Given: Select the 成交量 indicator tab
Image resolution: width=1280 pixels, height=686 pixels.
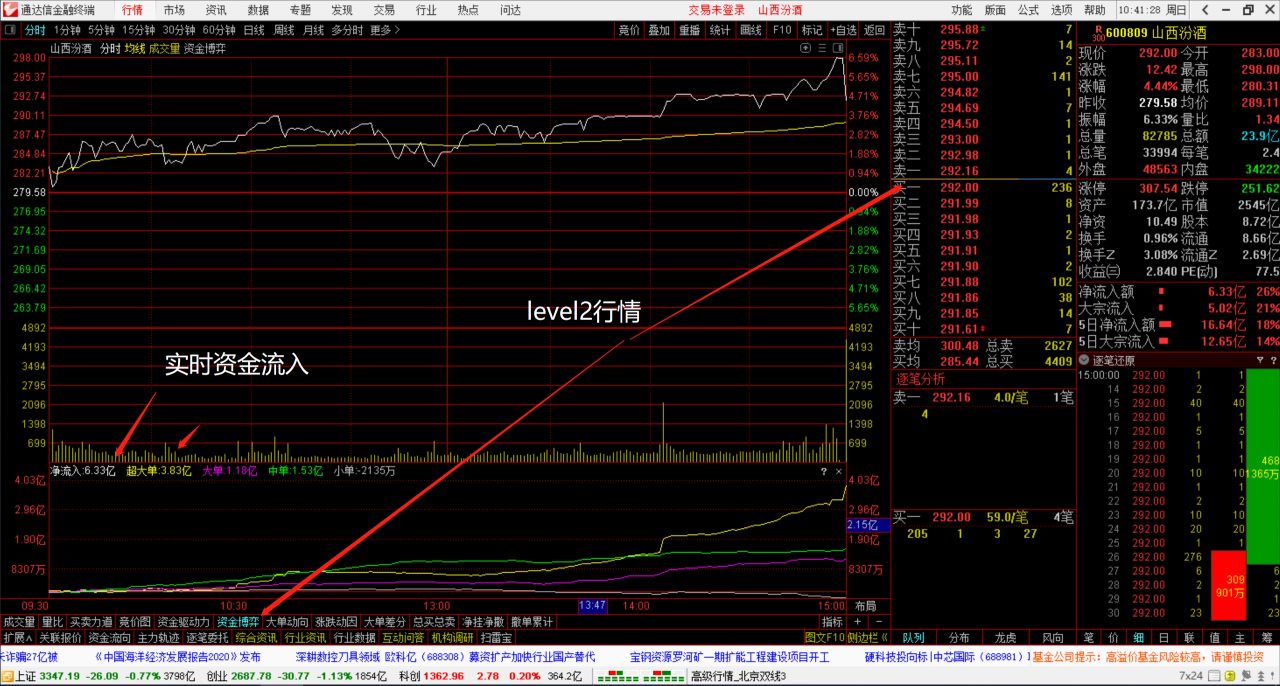Looking at the screenshot, I should tap(19, 622).
